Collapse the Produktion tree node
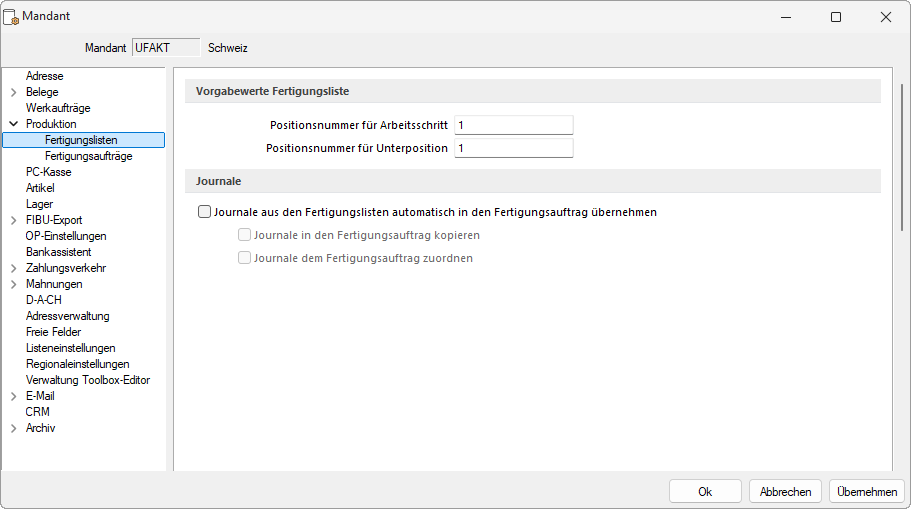This screenshot has width=911, height=509. coord(13,124)
